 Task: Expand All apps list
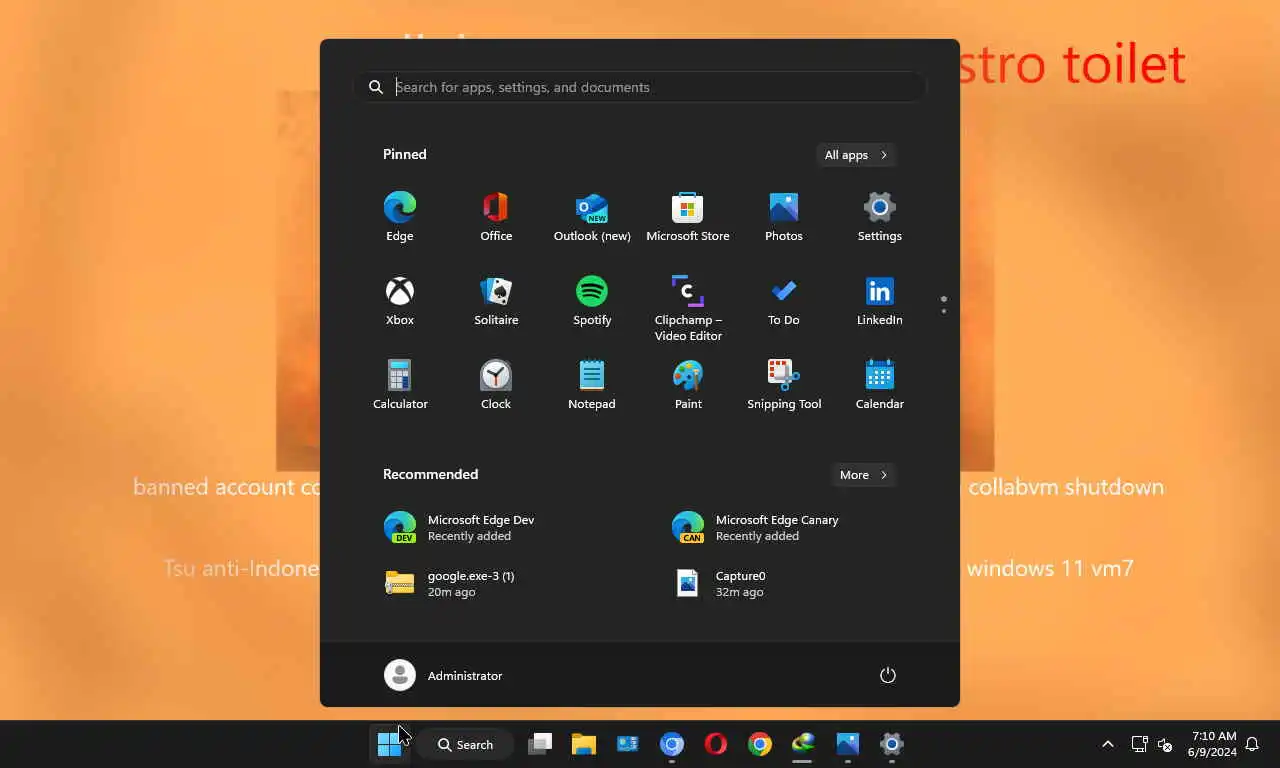click(x=856, y=155)
